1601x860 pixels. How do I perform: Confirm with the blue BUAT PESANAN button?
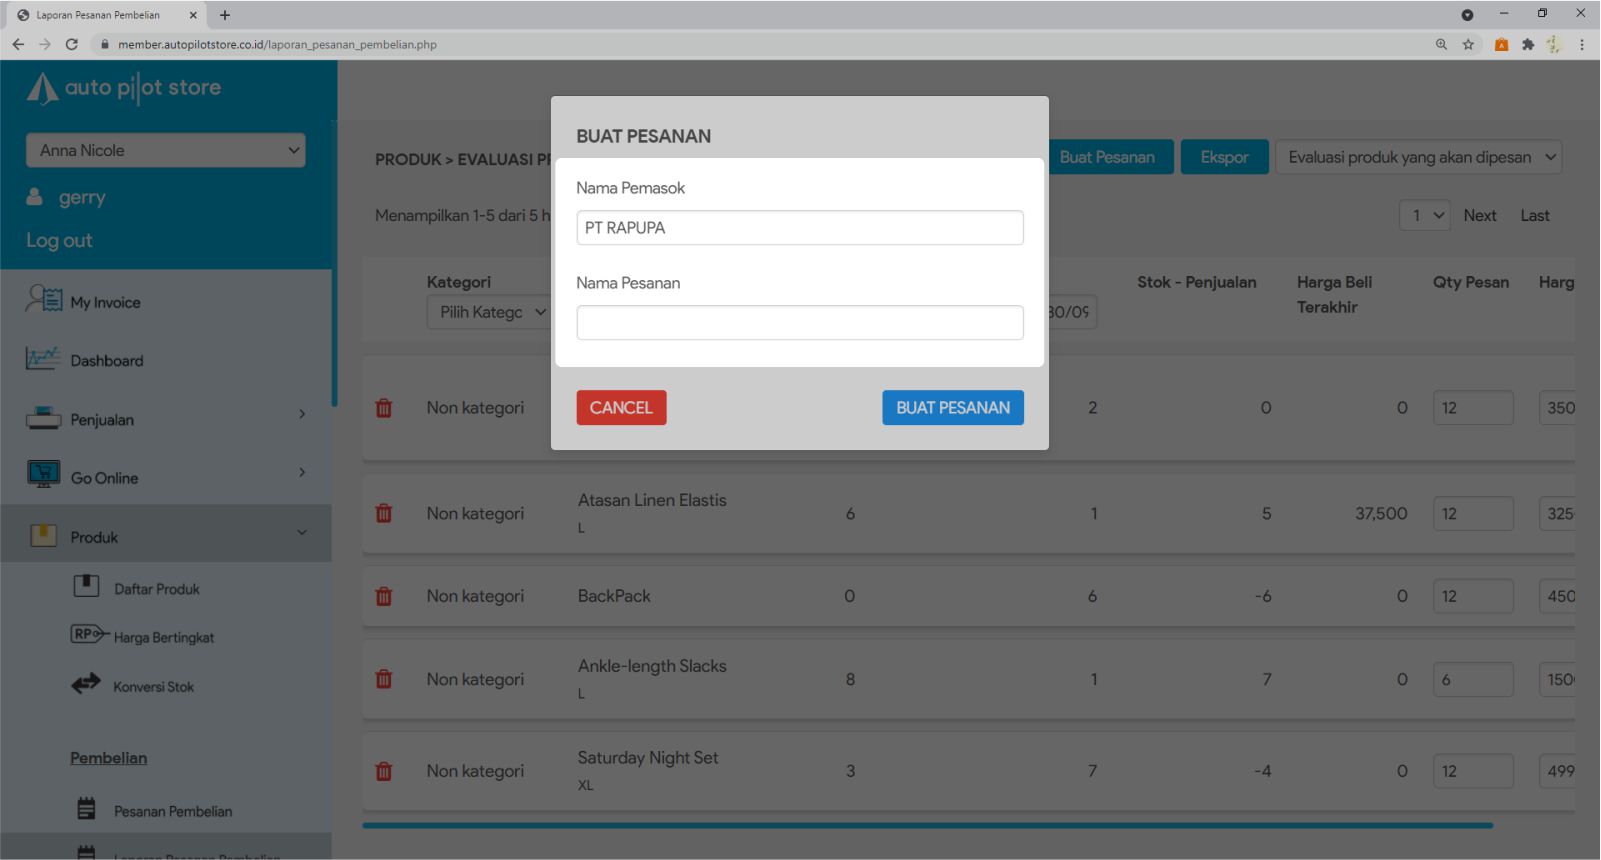tap(952, 408)
